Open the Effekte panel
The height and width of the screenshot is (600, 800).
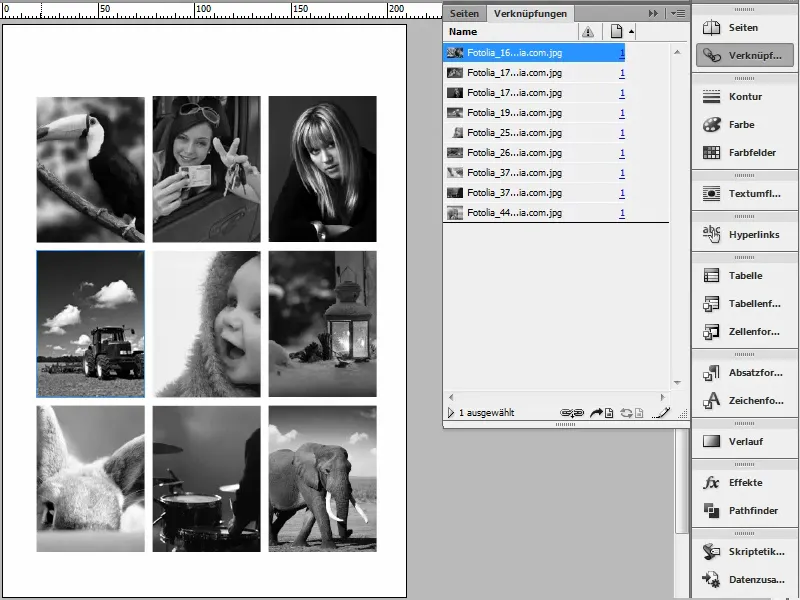click(744, 483)
